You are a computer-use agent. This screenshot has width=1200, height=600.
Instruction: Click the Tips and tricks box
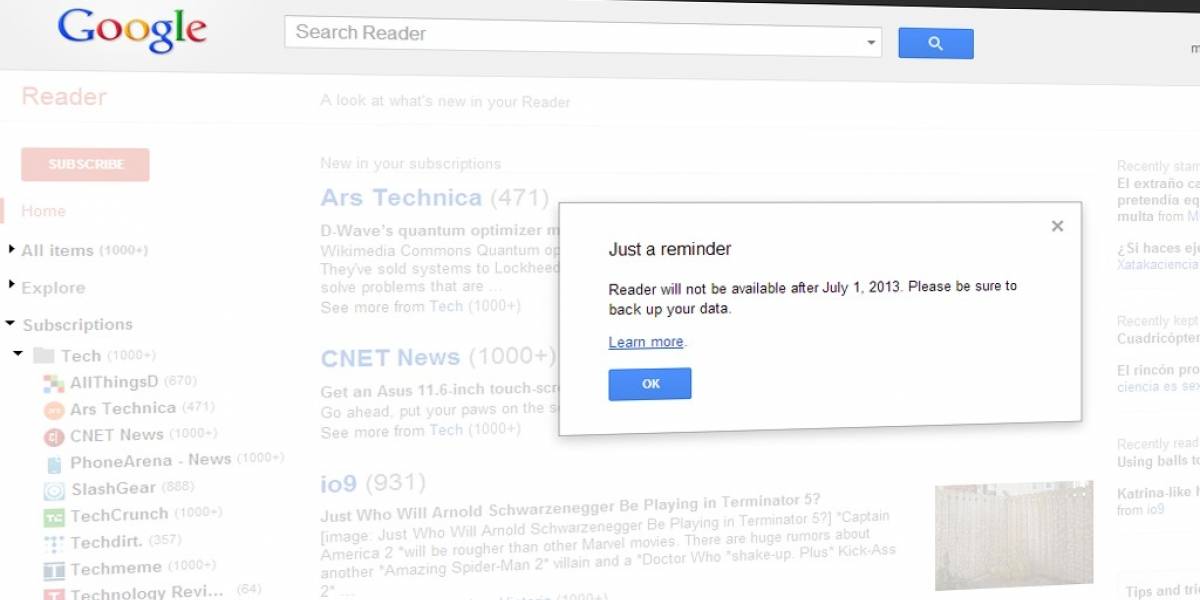[x=1161, y=590]
